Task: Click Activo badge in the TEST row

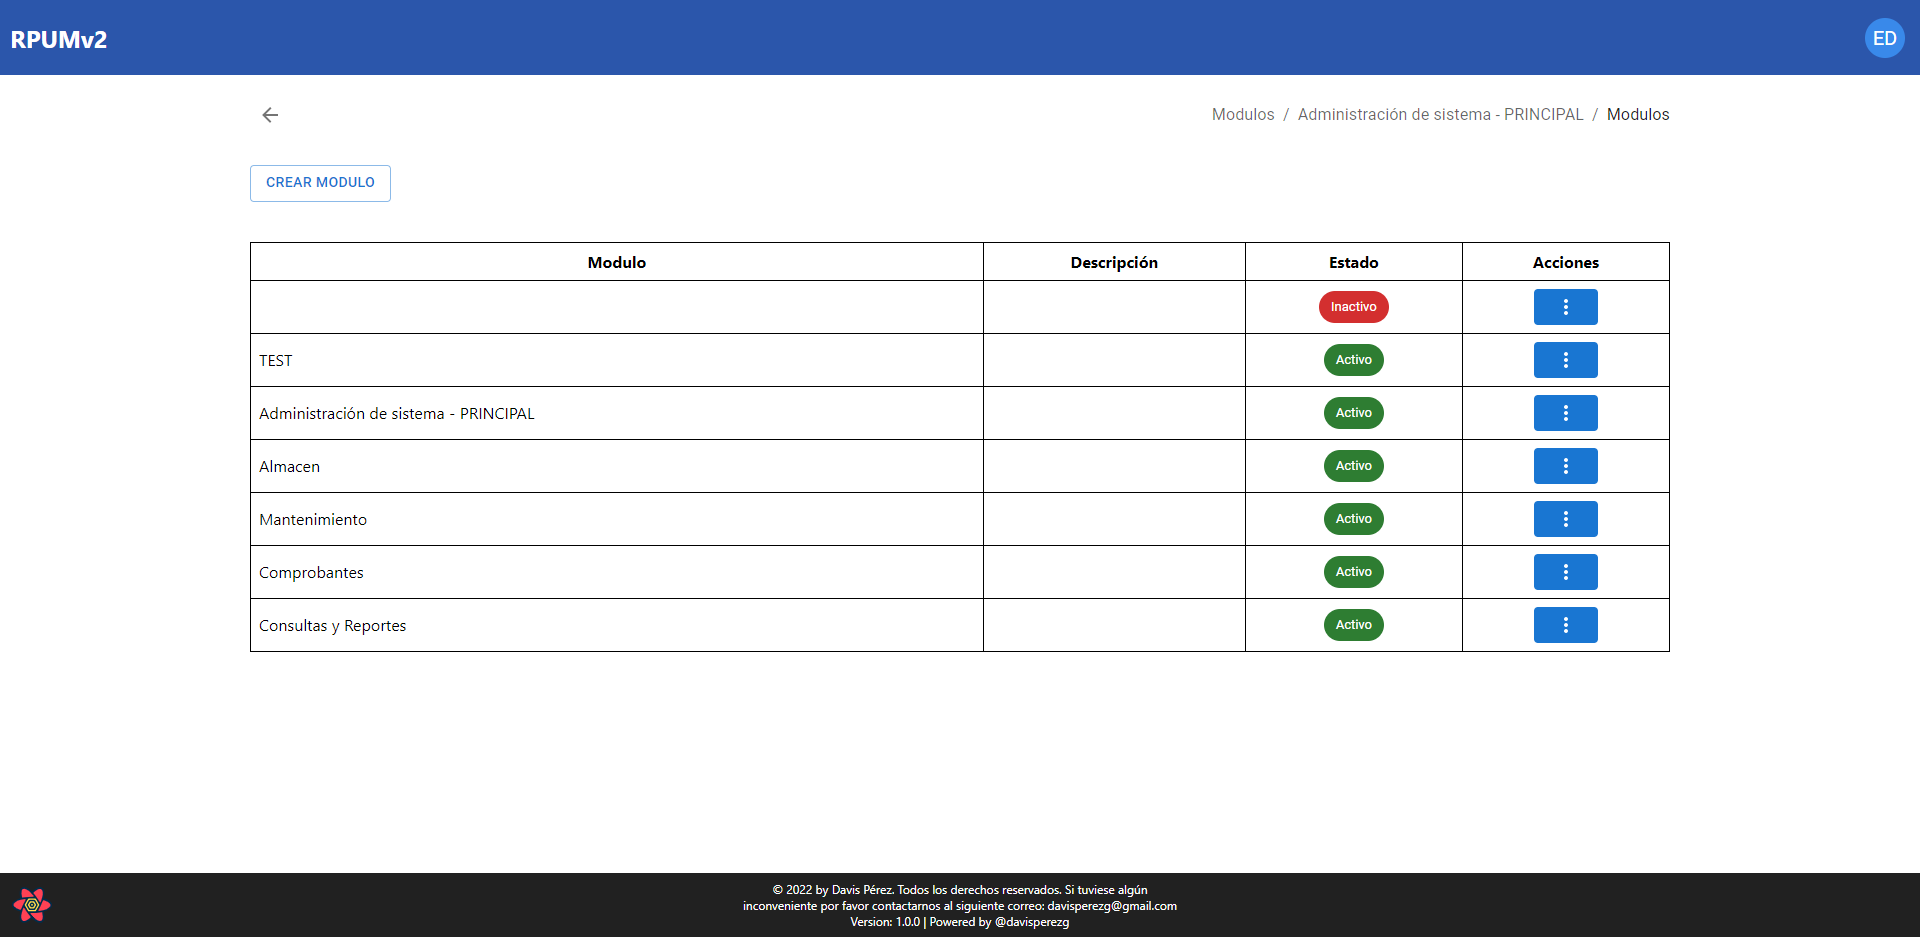Action: coord(1353,360)
